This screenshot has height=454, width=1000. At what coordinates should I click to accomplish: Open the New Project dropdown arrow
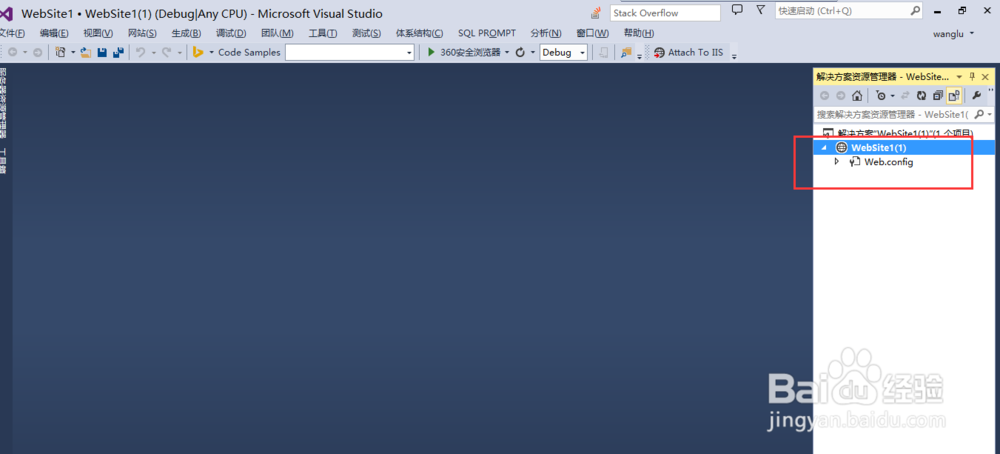pos(73,52)
